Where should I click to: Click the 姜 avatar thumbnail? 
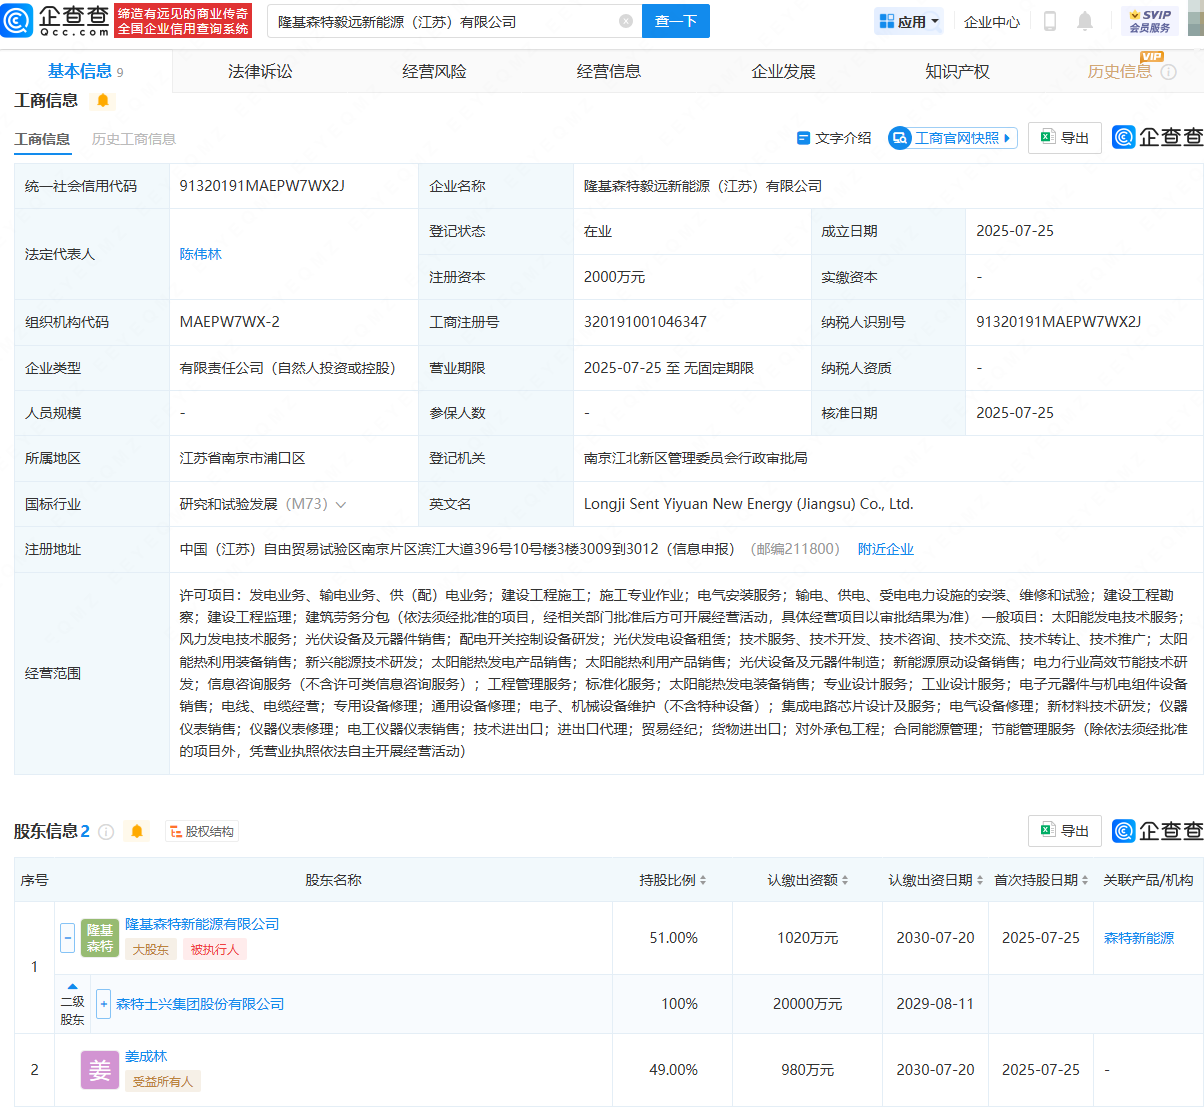pos(100,1070)
